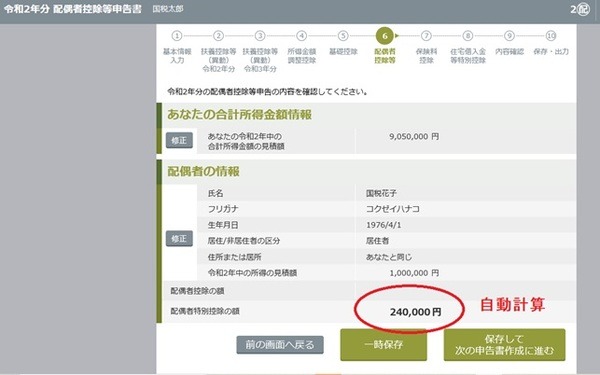600x375 pixels.
Task: Click the 9,050,000 円 income value
Action: tap(414, 137)
